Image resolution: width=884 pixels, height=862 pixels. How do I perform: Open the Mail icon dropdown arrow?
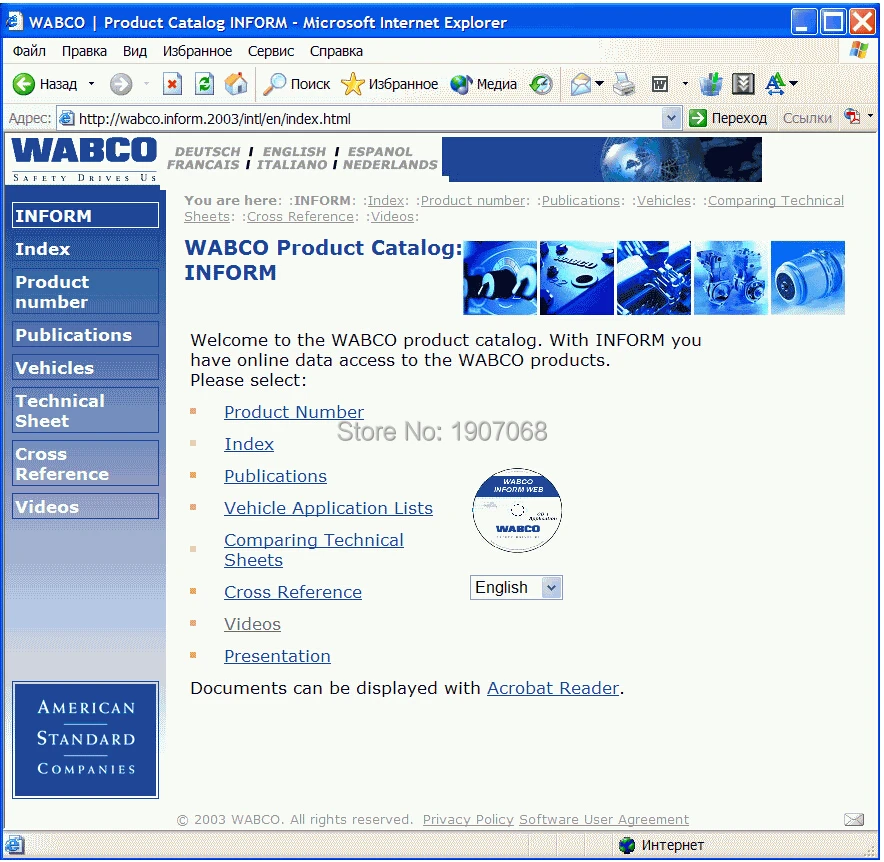(x=601, y=84)
